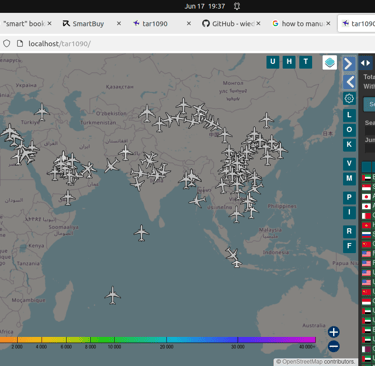Click the I button

(x=349, y=212)
